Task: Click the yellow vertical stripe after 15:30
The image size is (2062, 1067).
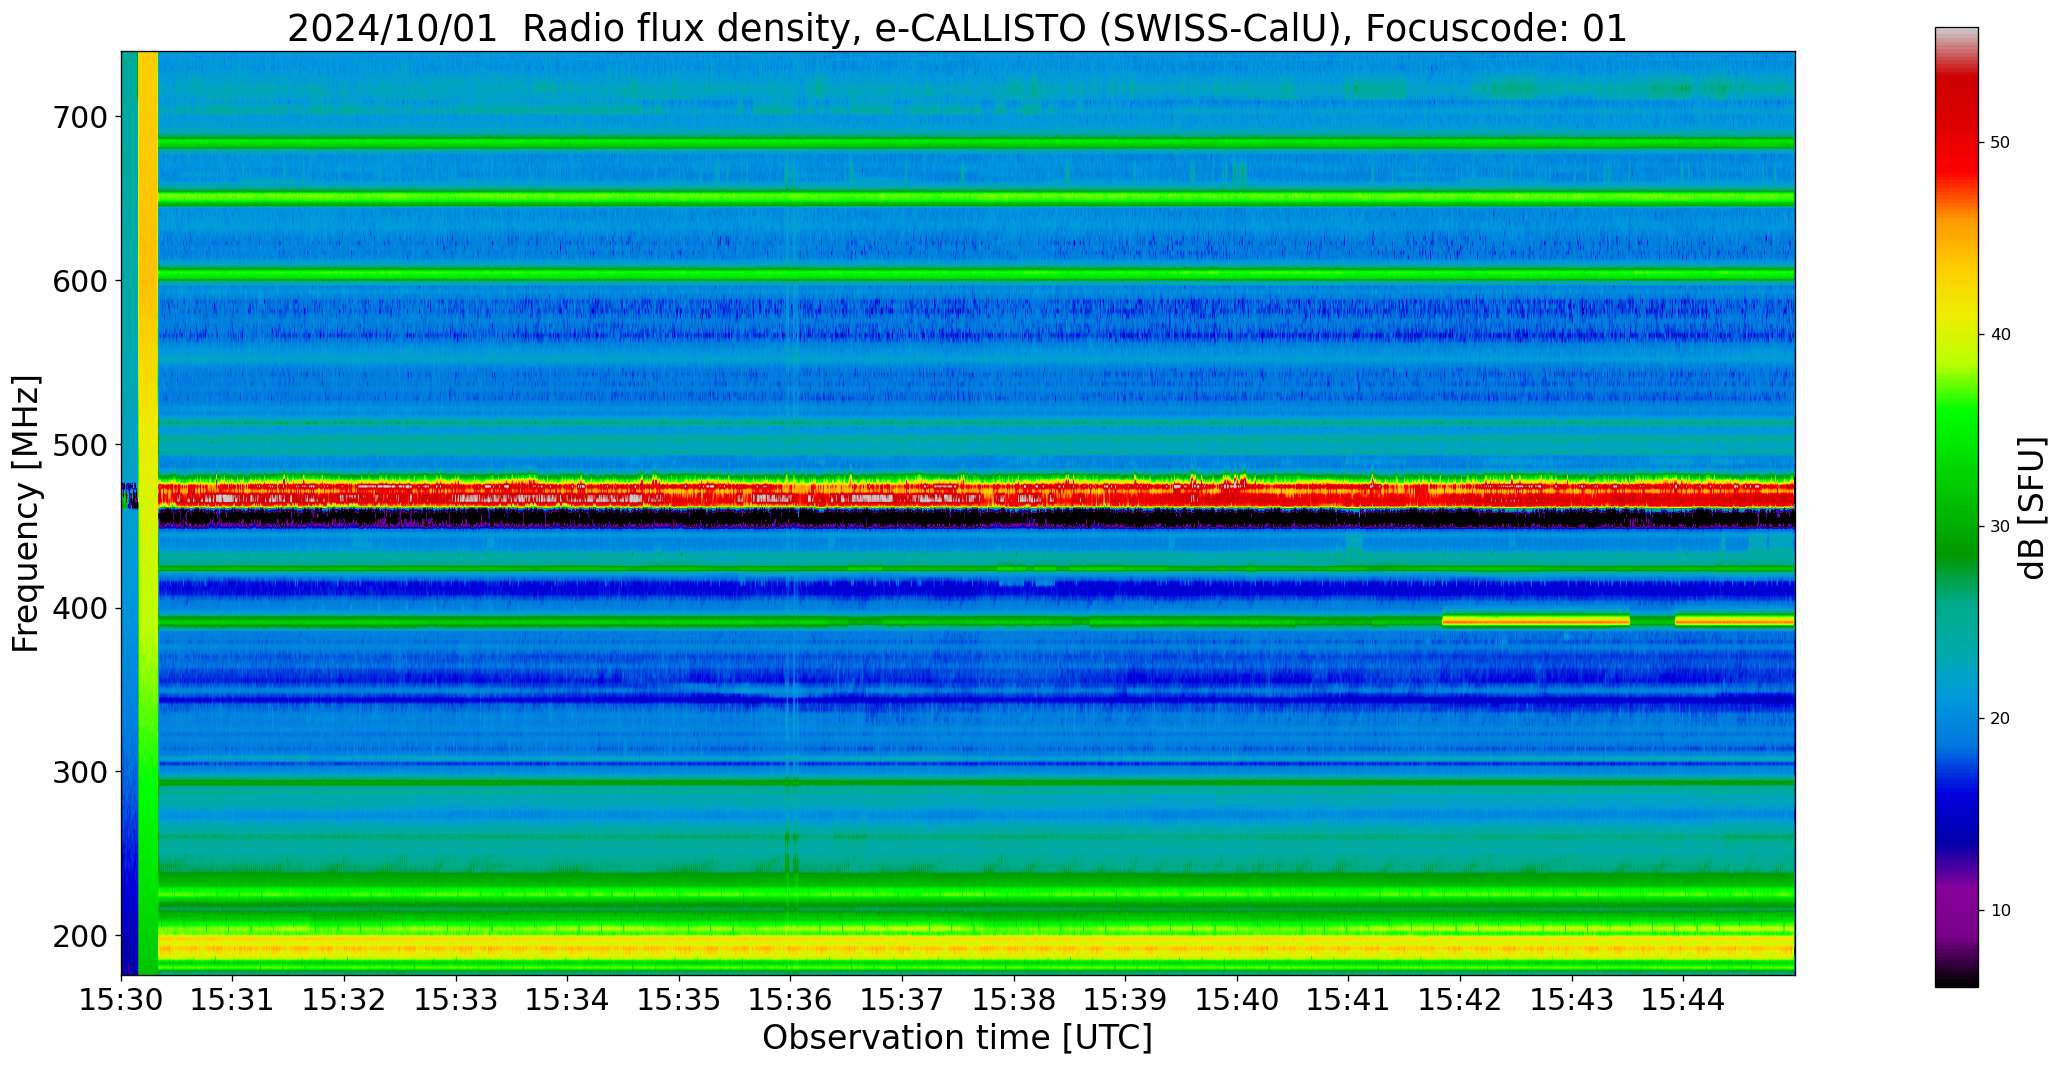Action: 148,513
